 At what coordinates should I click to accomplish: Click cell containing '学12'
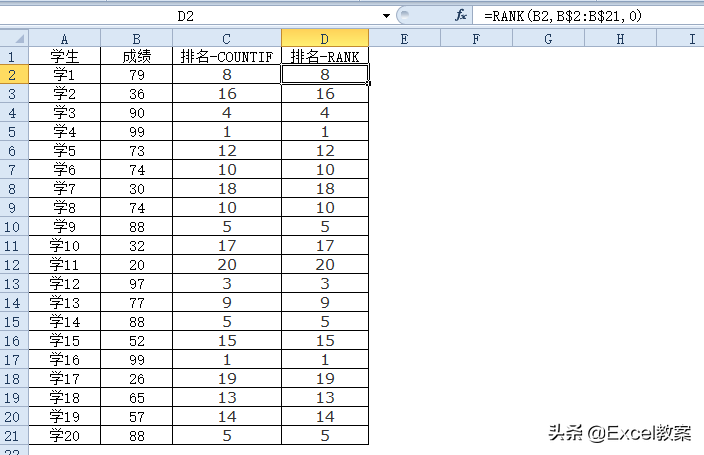[65, 283]
